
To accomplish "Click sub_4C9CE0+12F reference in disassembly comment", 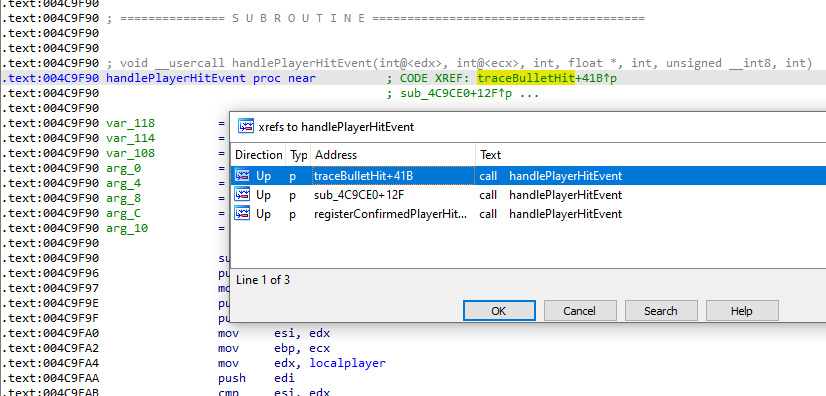I will [x=455, y=94].
